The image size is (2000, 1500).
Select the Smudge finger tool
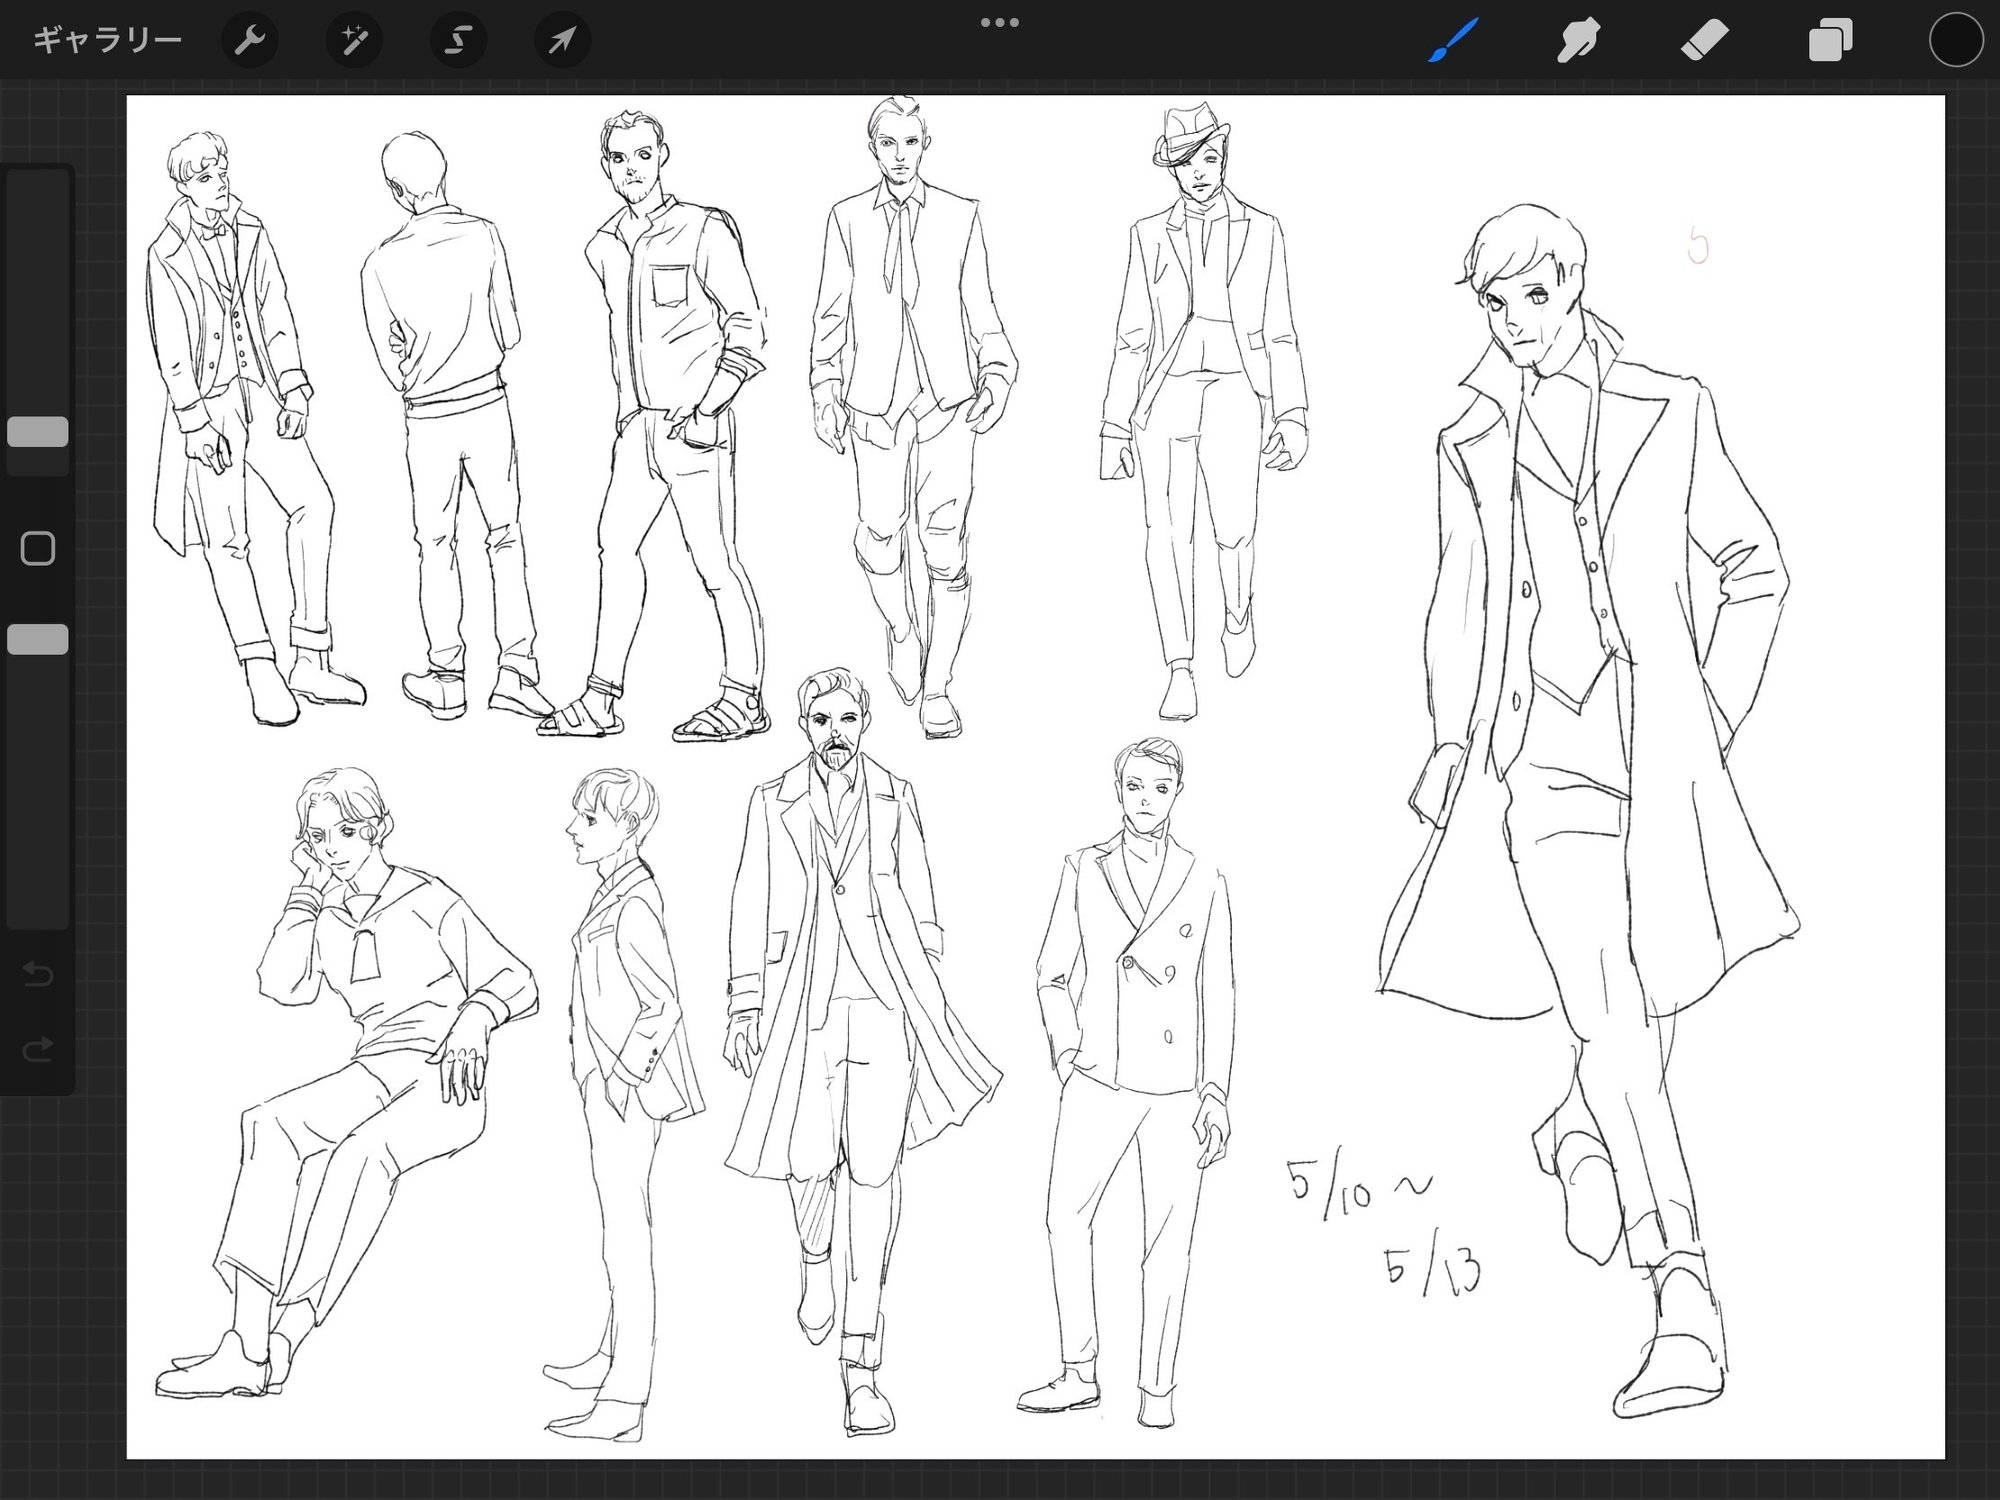[1578, 41]
